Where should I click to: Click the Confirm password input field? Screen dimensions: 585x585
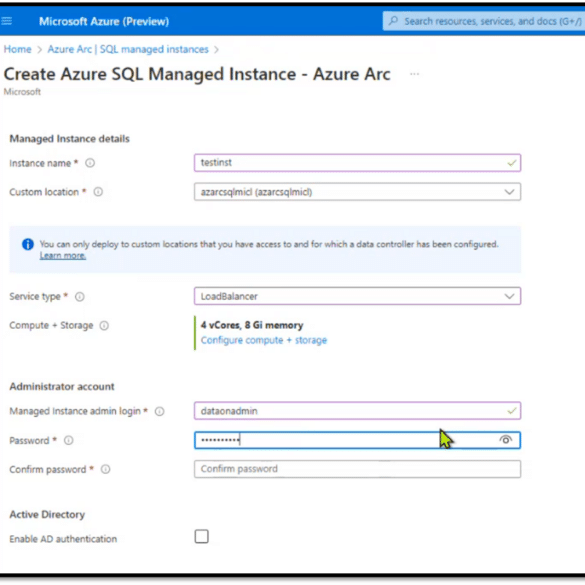pos(357,469)
